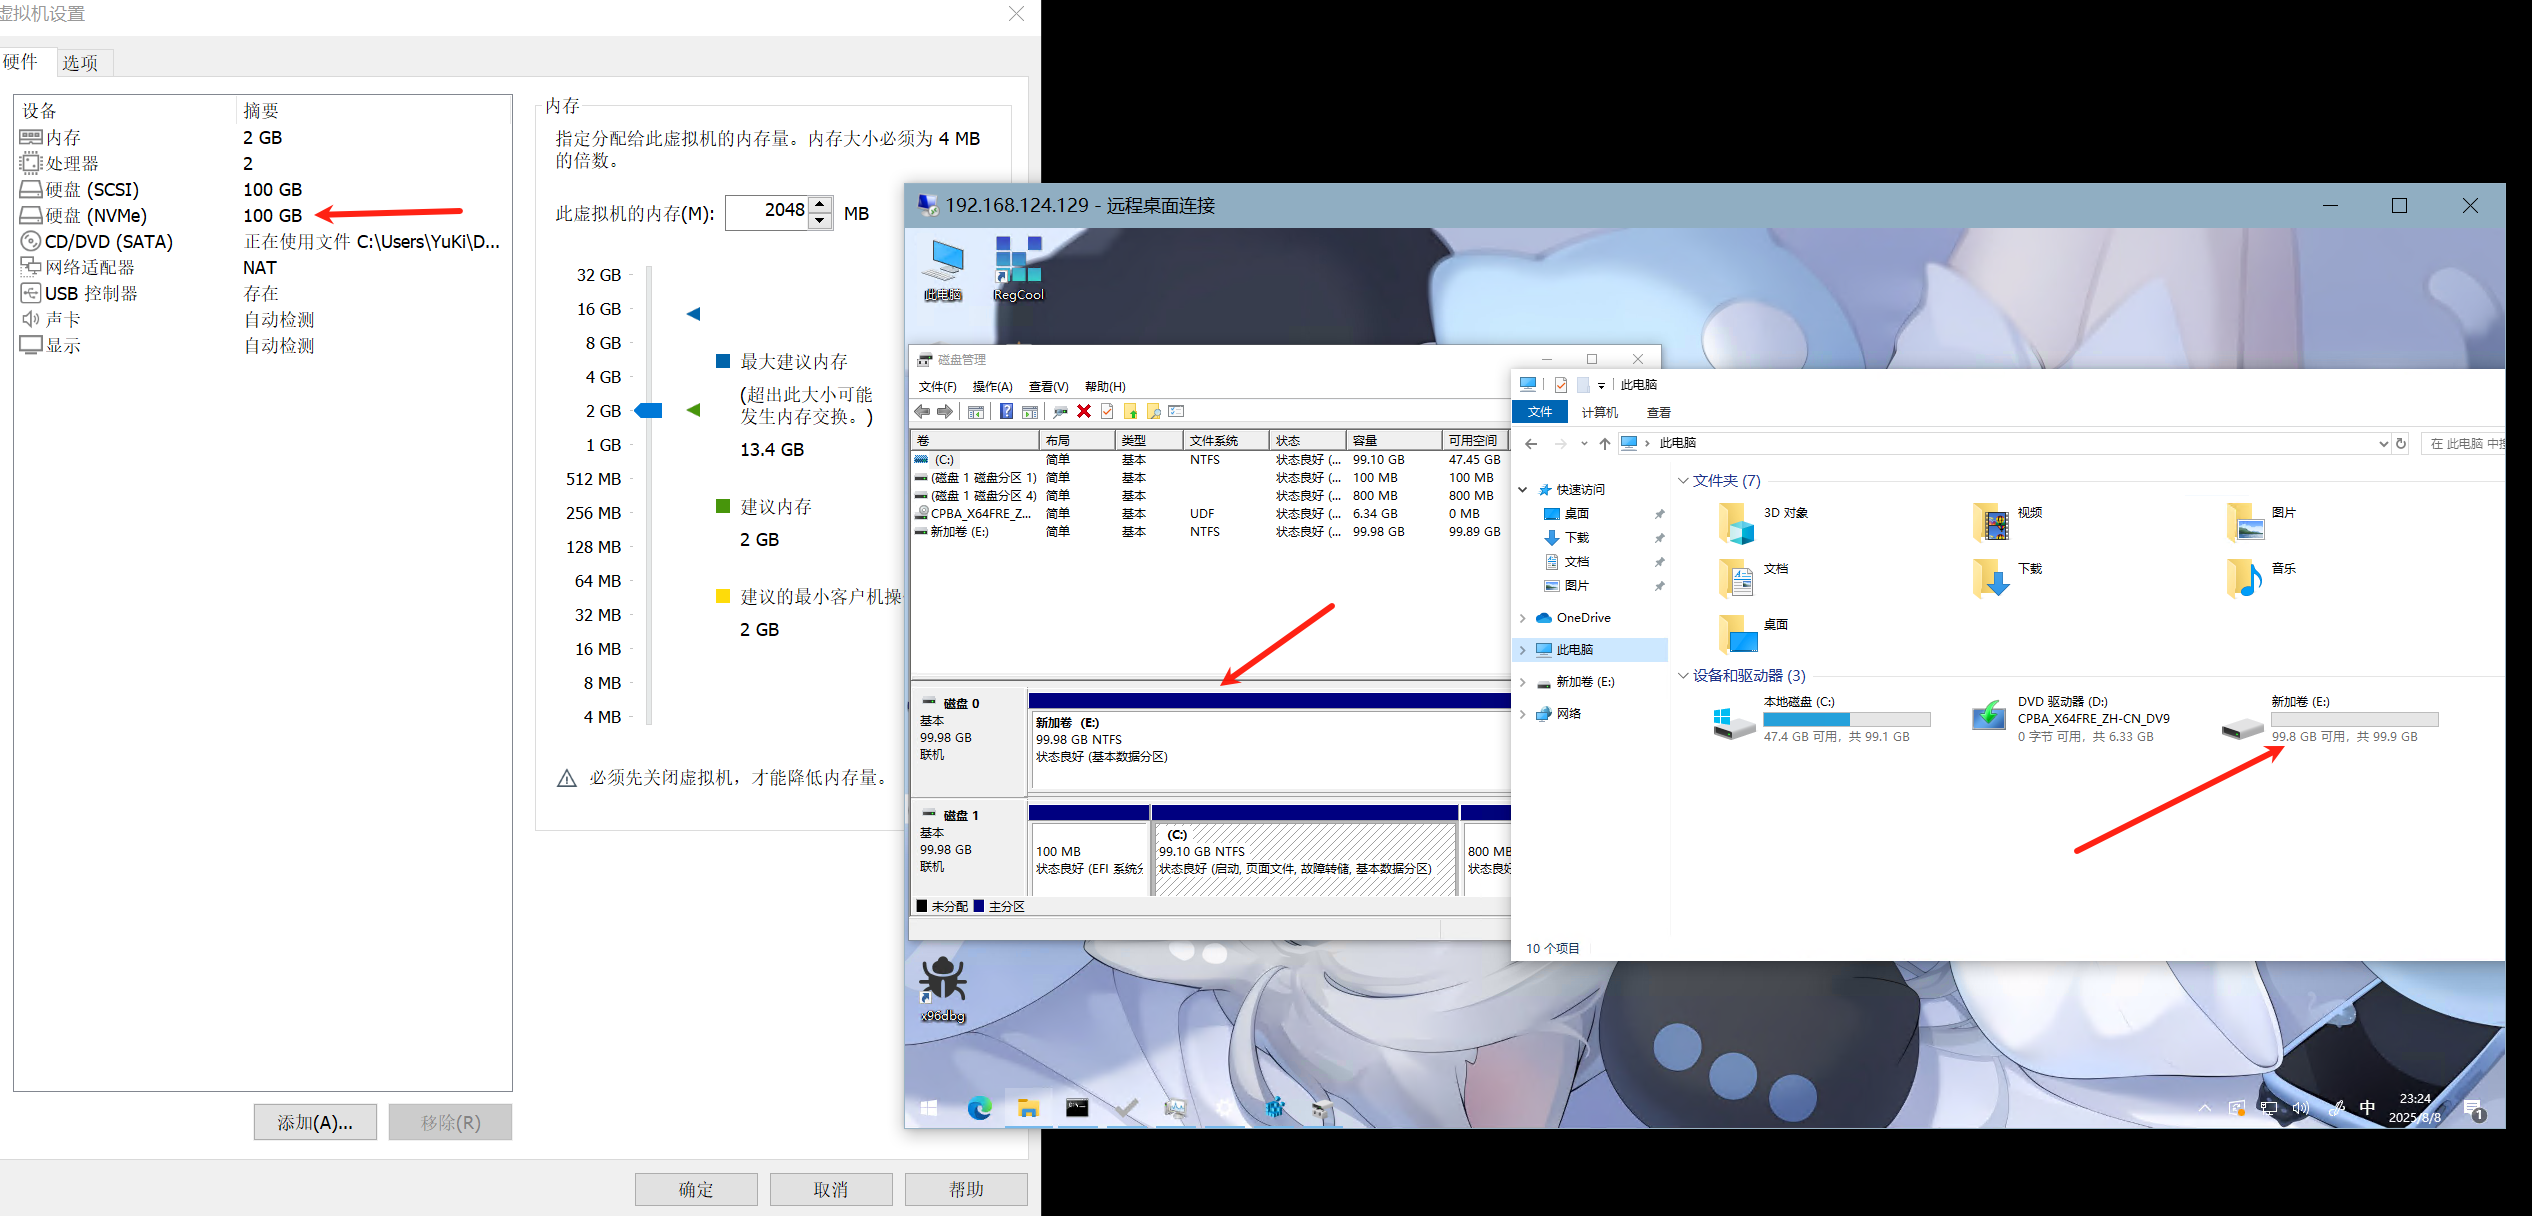Open the 操作(A) menu in Disk Management

coord(991,386)
